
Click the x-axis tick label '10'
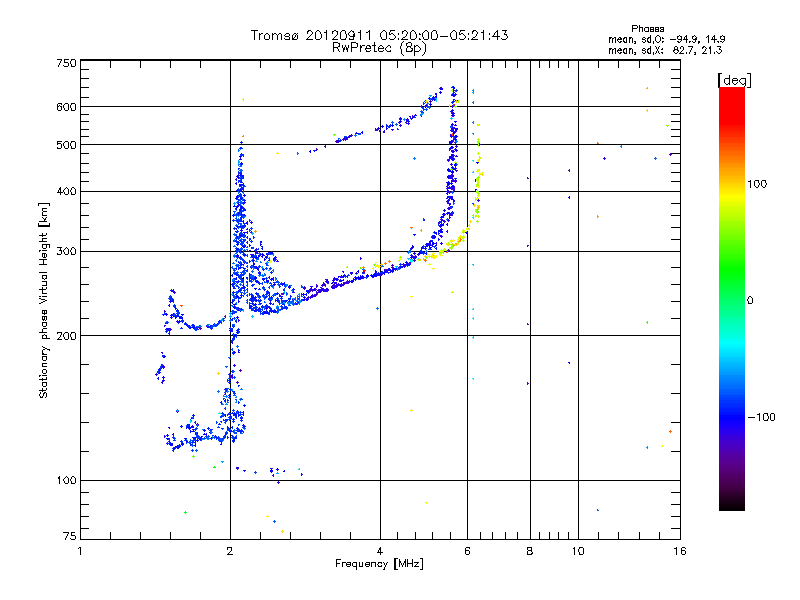[x=578, y=551]
